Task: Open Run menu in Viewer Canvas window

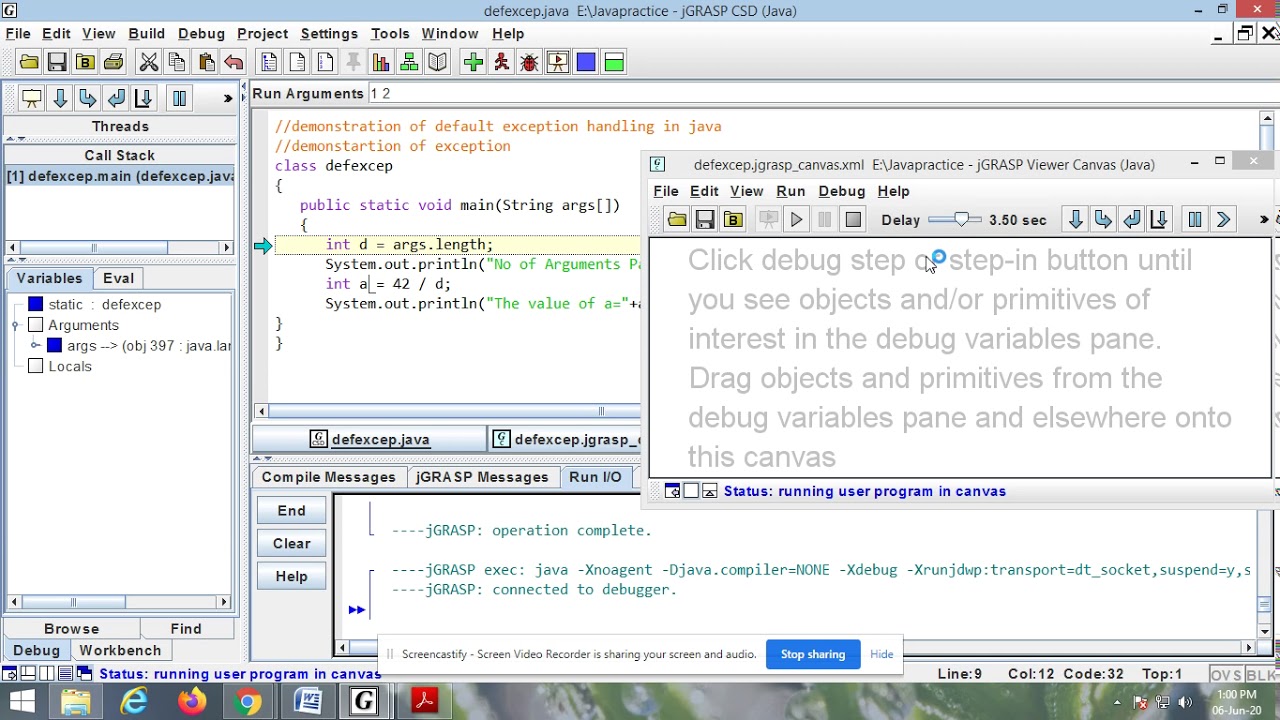Action: click(791, 191)
